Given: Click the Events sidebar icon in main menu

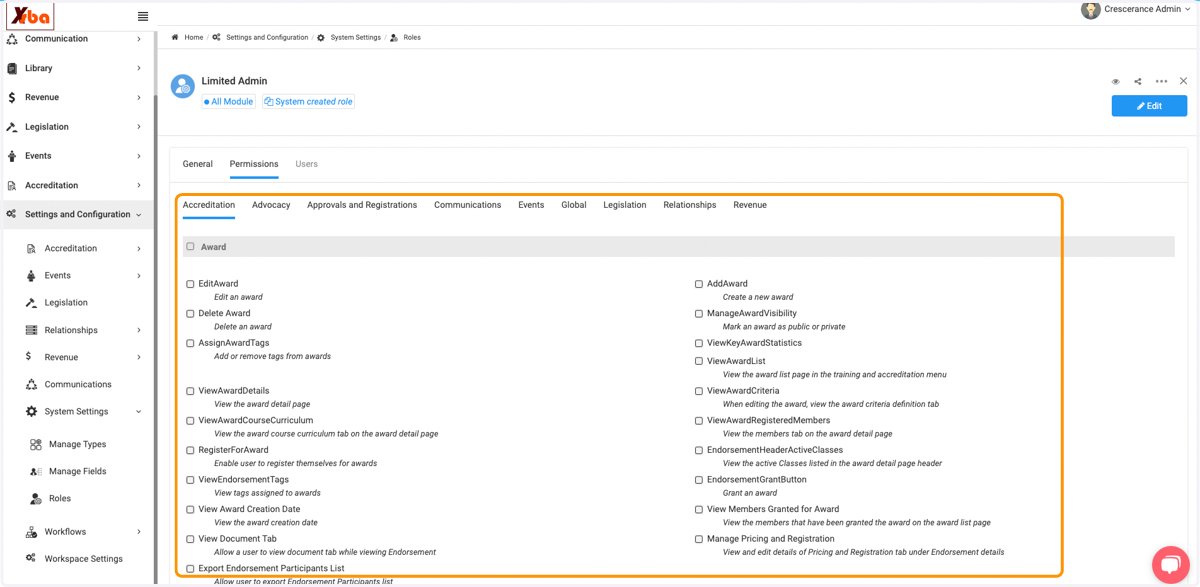Looking at the screenshot, I should 12,156.
